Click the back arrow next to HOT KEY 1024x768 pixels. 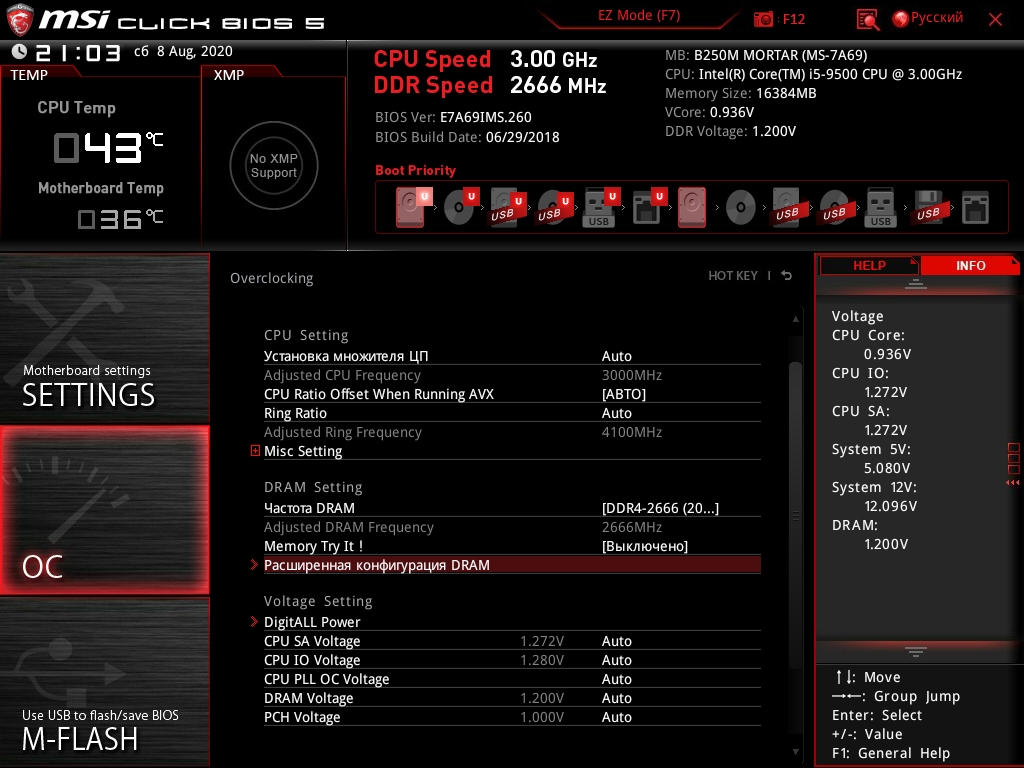click(787, 276)
